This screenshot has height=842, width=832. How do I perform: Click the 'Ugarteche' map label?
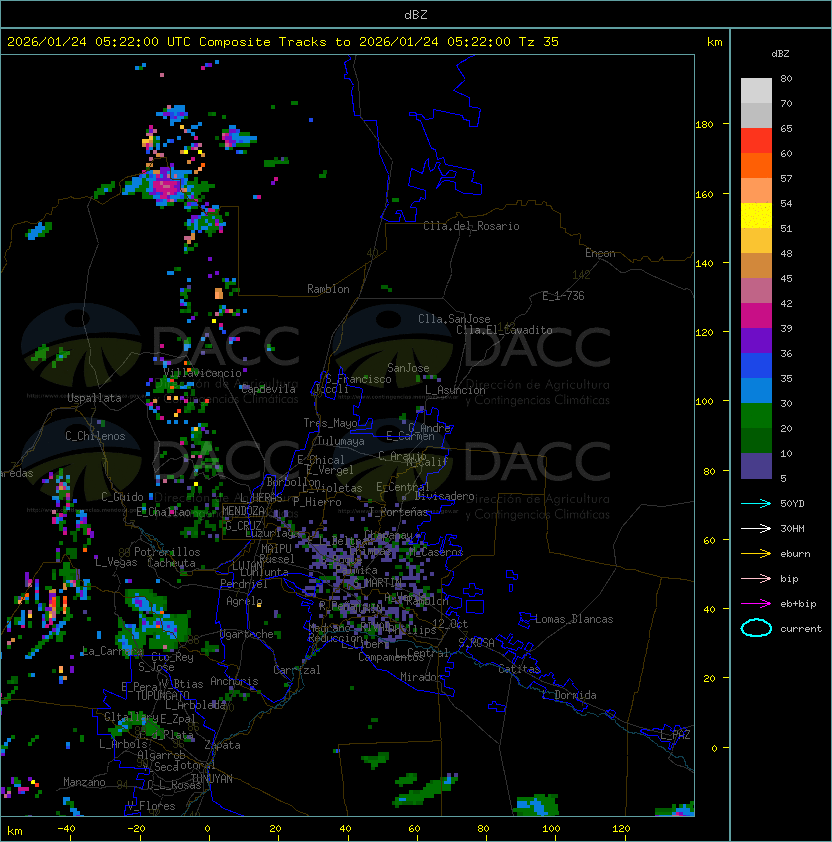point(247,634)
